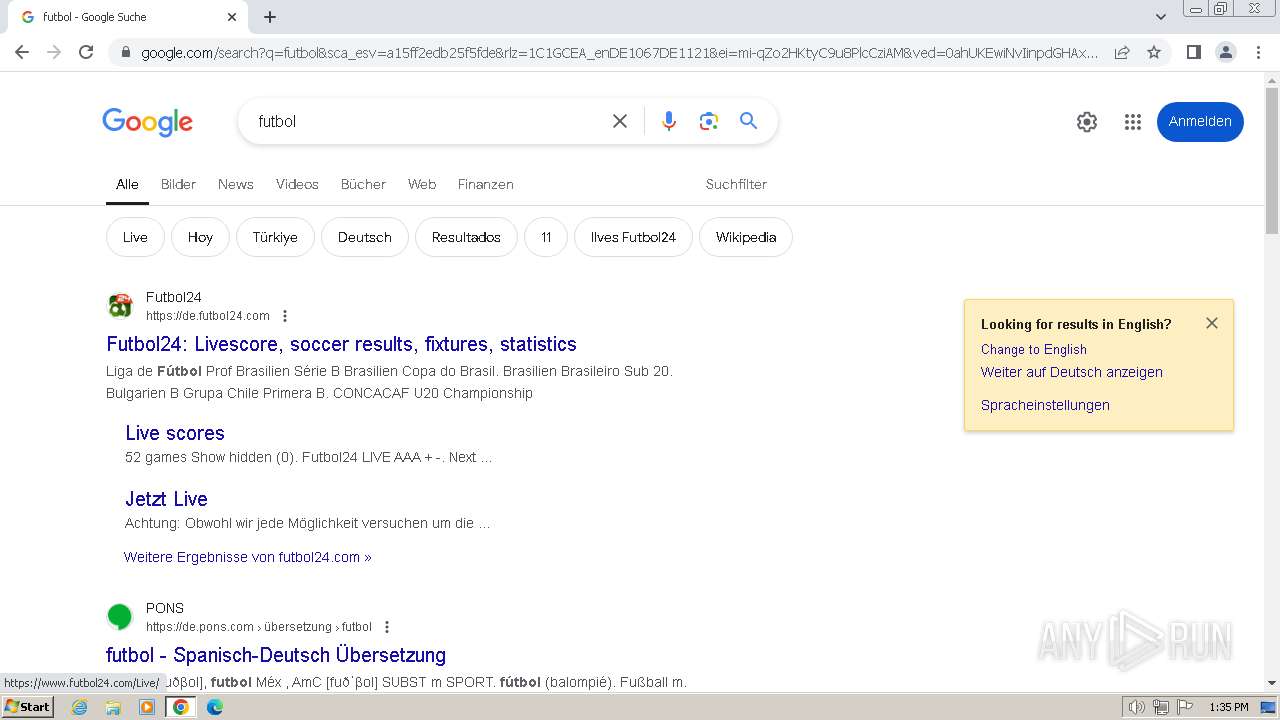
Task: Click the Chrome icon in taskbar
Action: 181,707
